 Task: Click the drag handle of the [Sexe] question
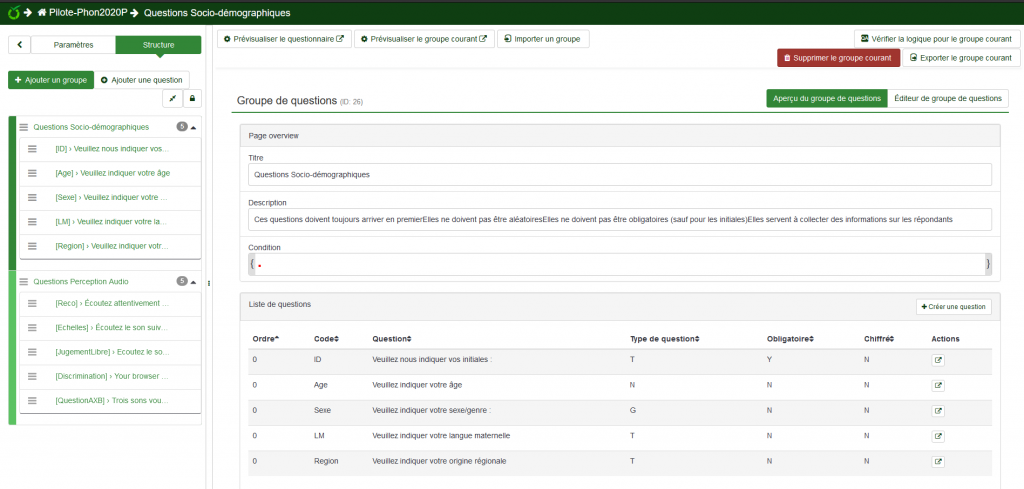[32, 198]
